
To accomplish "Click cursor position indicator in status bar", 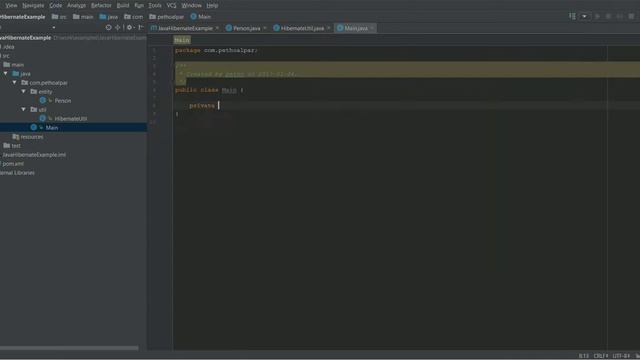I will [x=584, y=356].
